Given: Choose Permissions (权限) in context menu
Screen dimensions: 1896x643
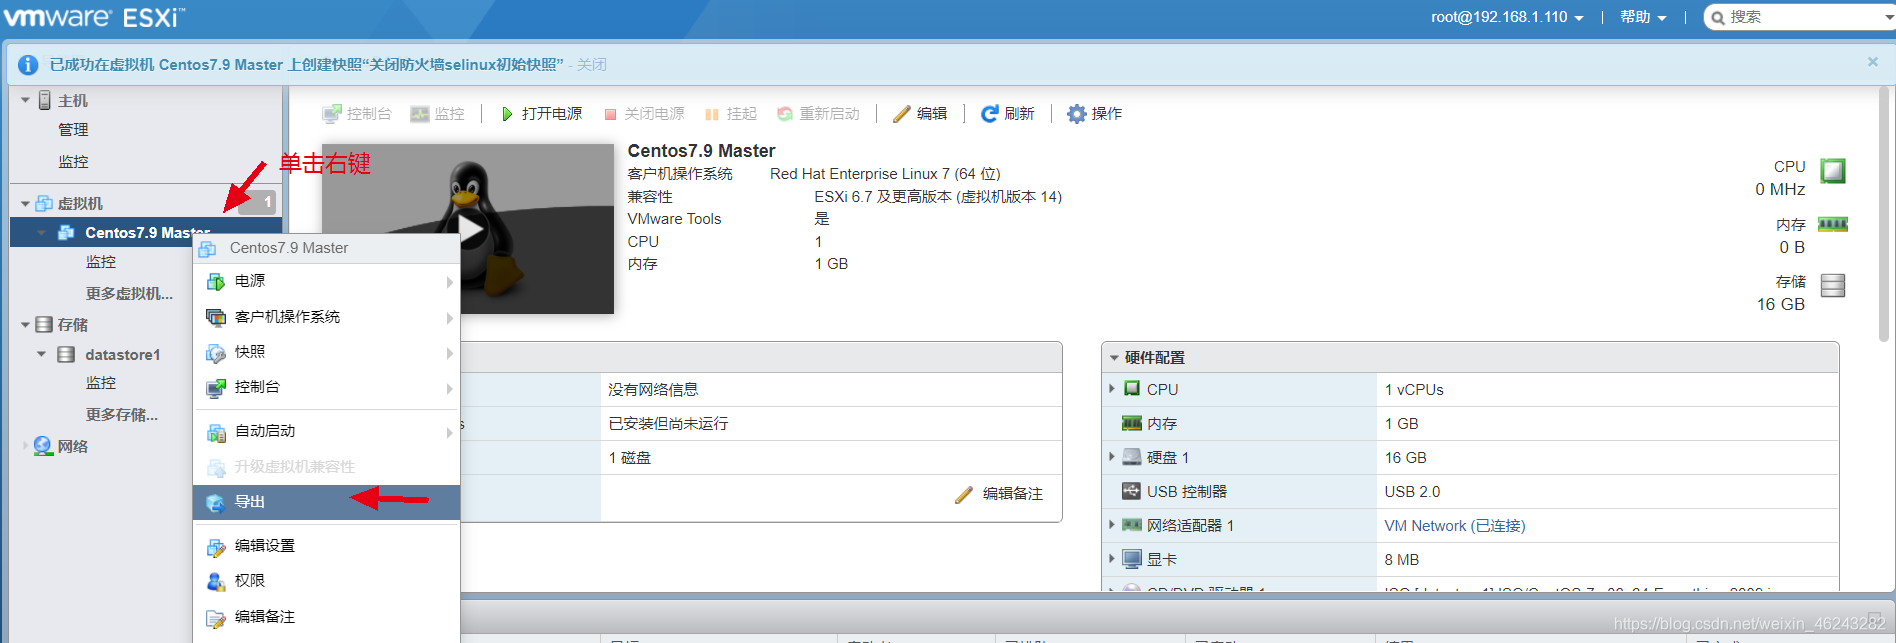Looking at the screenshot, I should click(326, 581).
